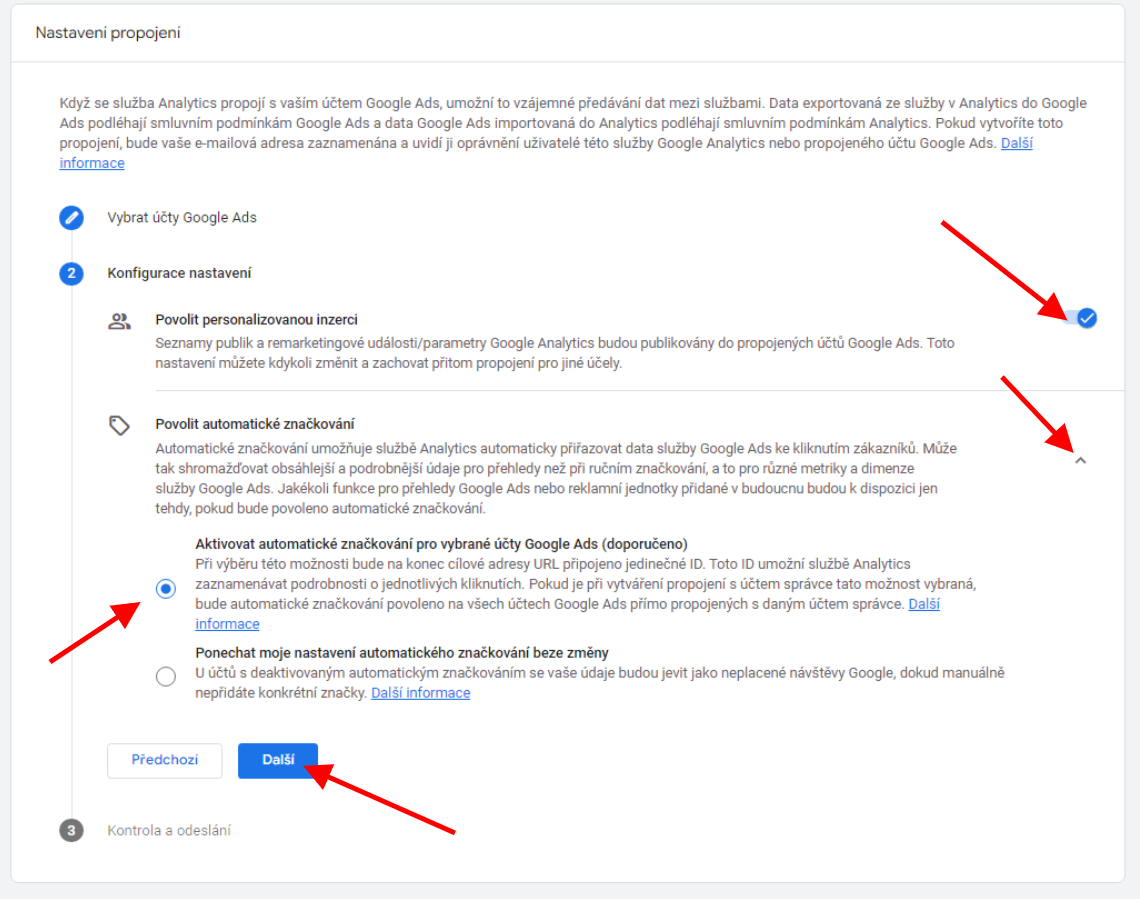
Task: Click the blue Další button
Action: click(278, 760)
